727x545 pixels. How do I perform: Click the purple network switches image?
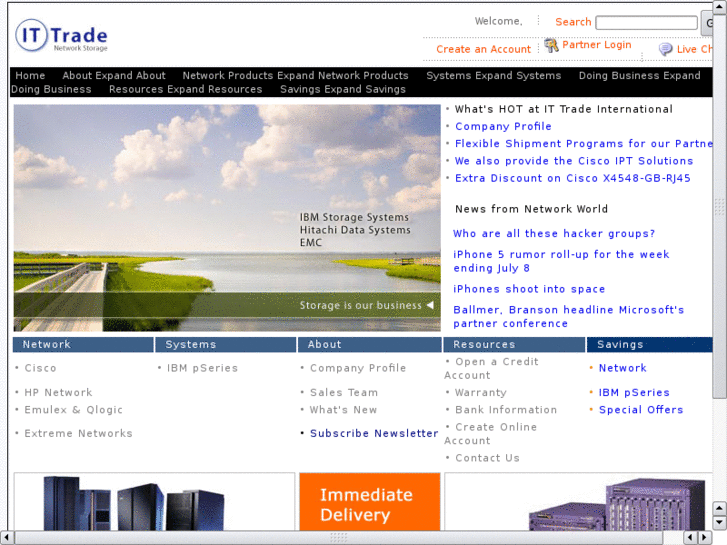(x=617, y=505)
